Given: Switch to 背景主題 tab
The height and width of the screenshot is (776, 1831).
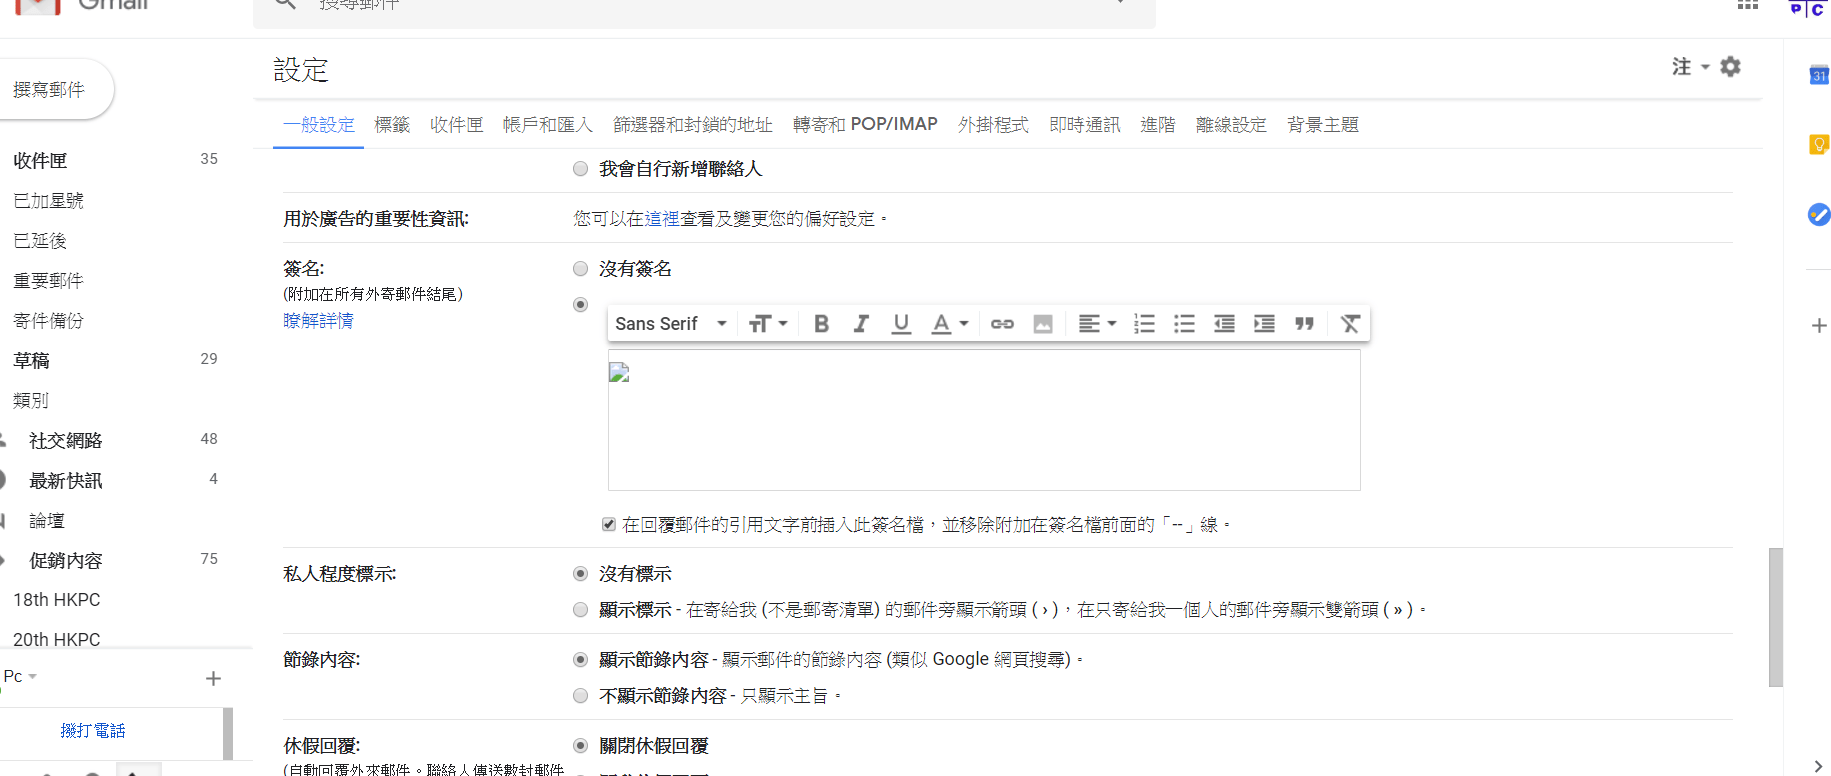Looking at the screenshot, I should tap(1323, 125).
